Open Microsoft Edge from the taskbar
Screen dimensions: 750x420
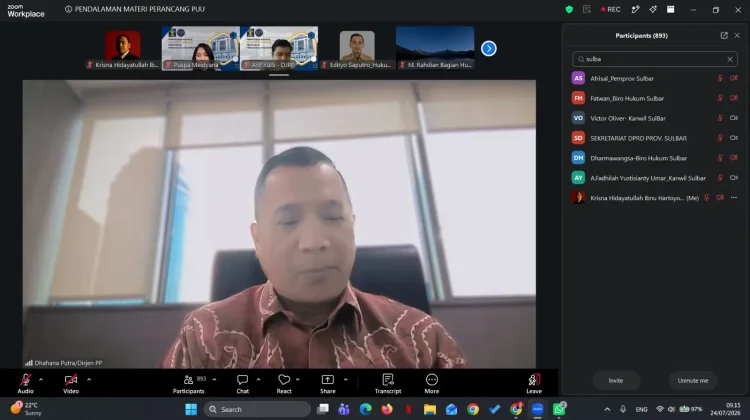tap(365, 409)
